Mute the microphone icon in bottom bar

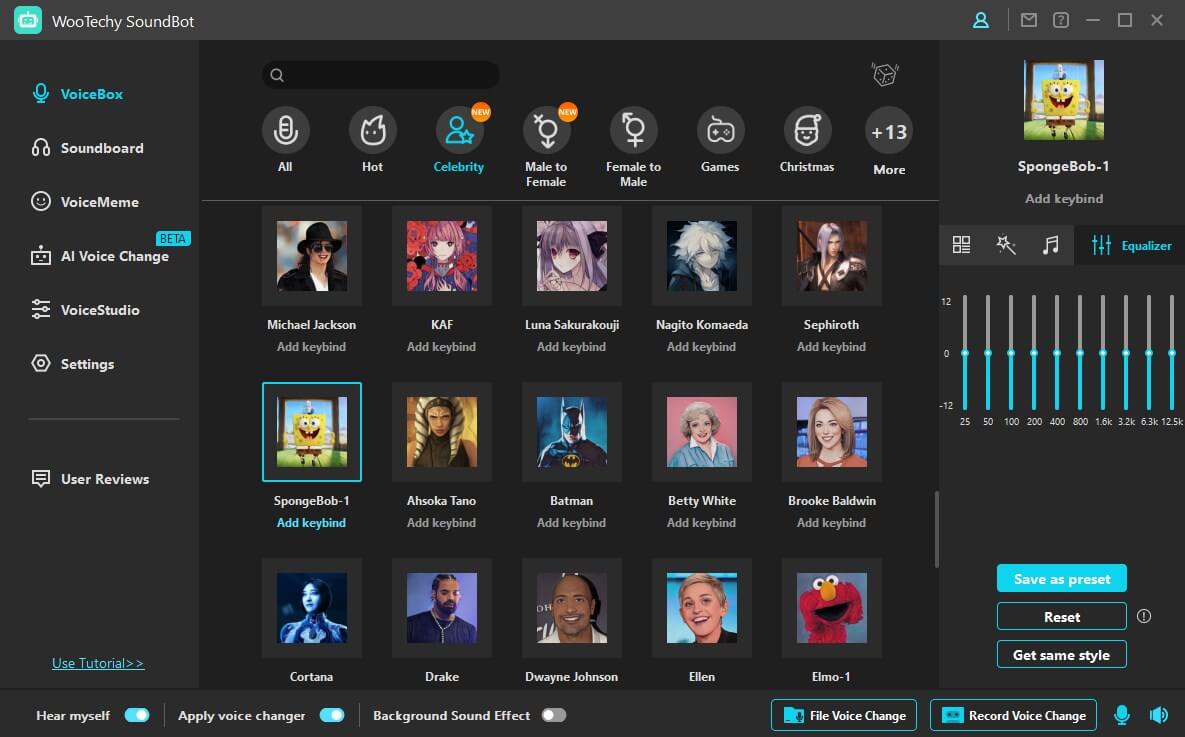(1122, 715)
